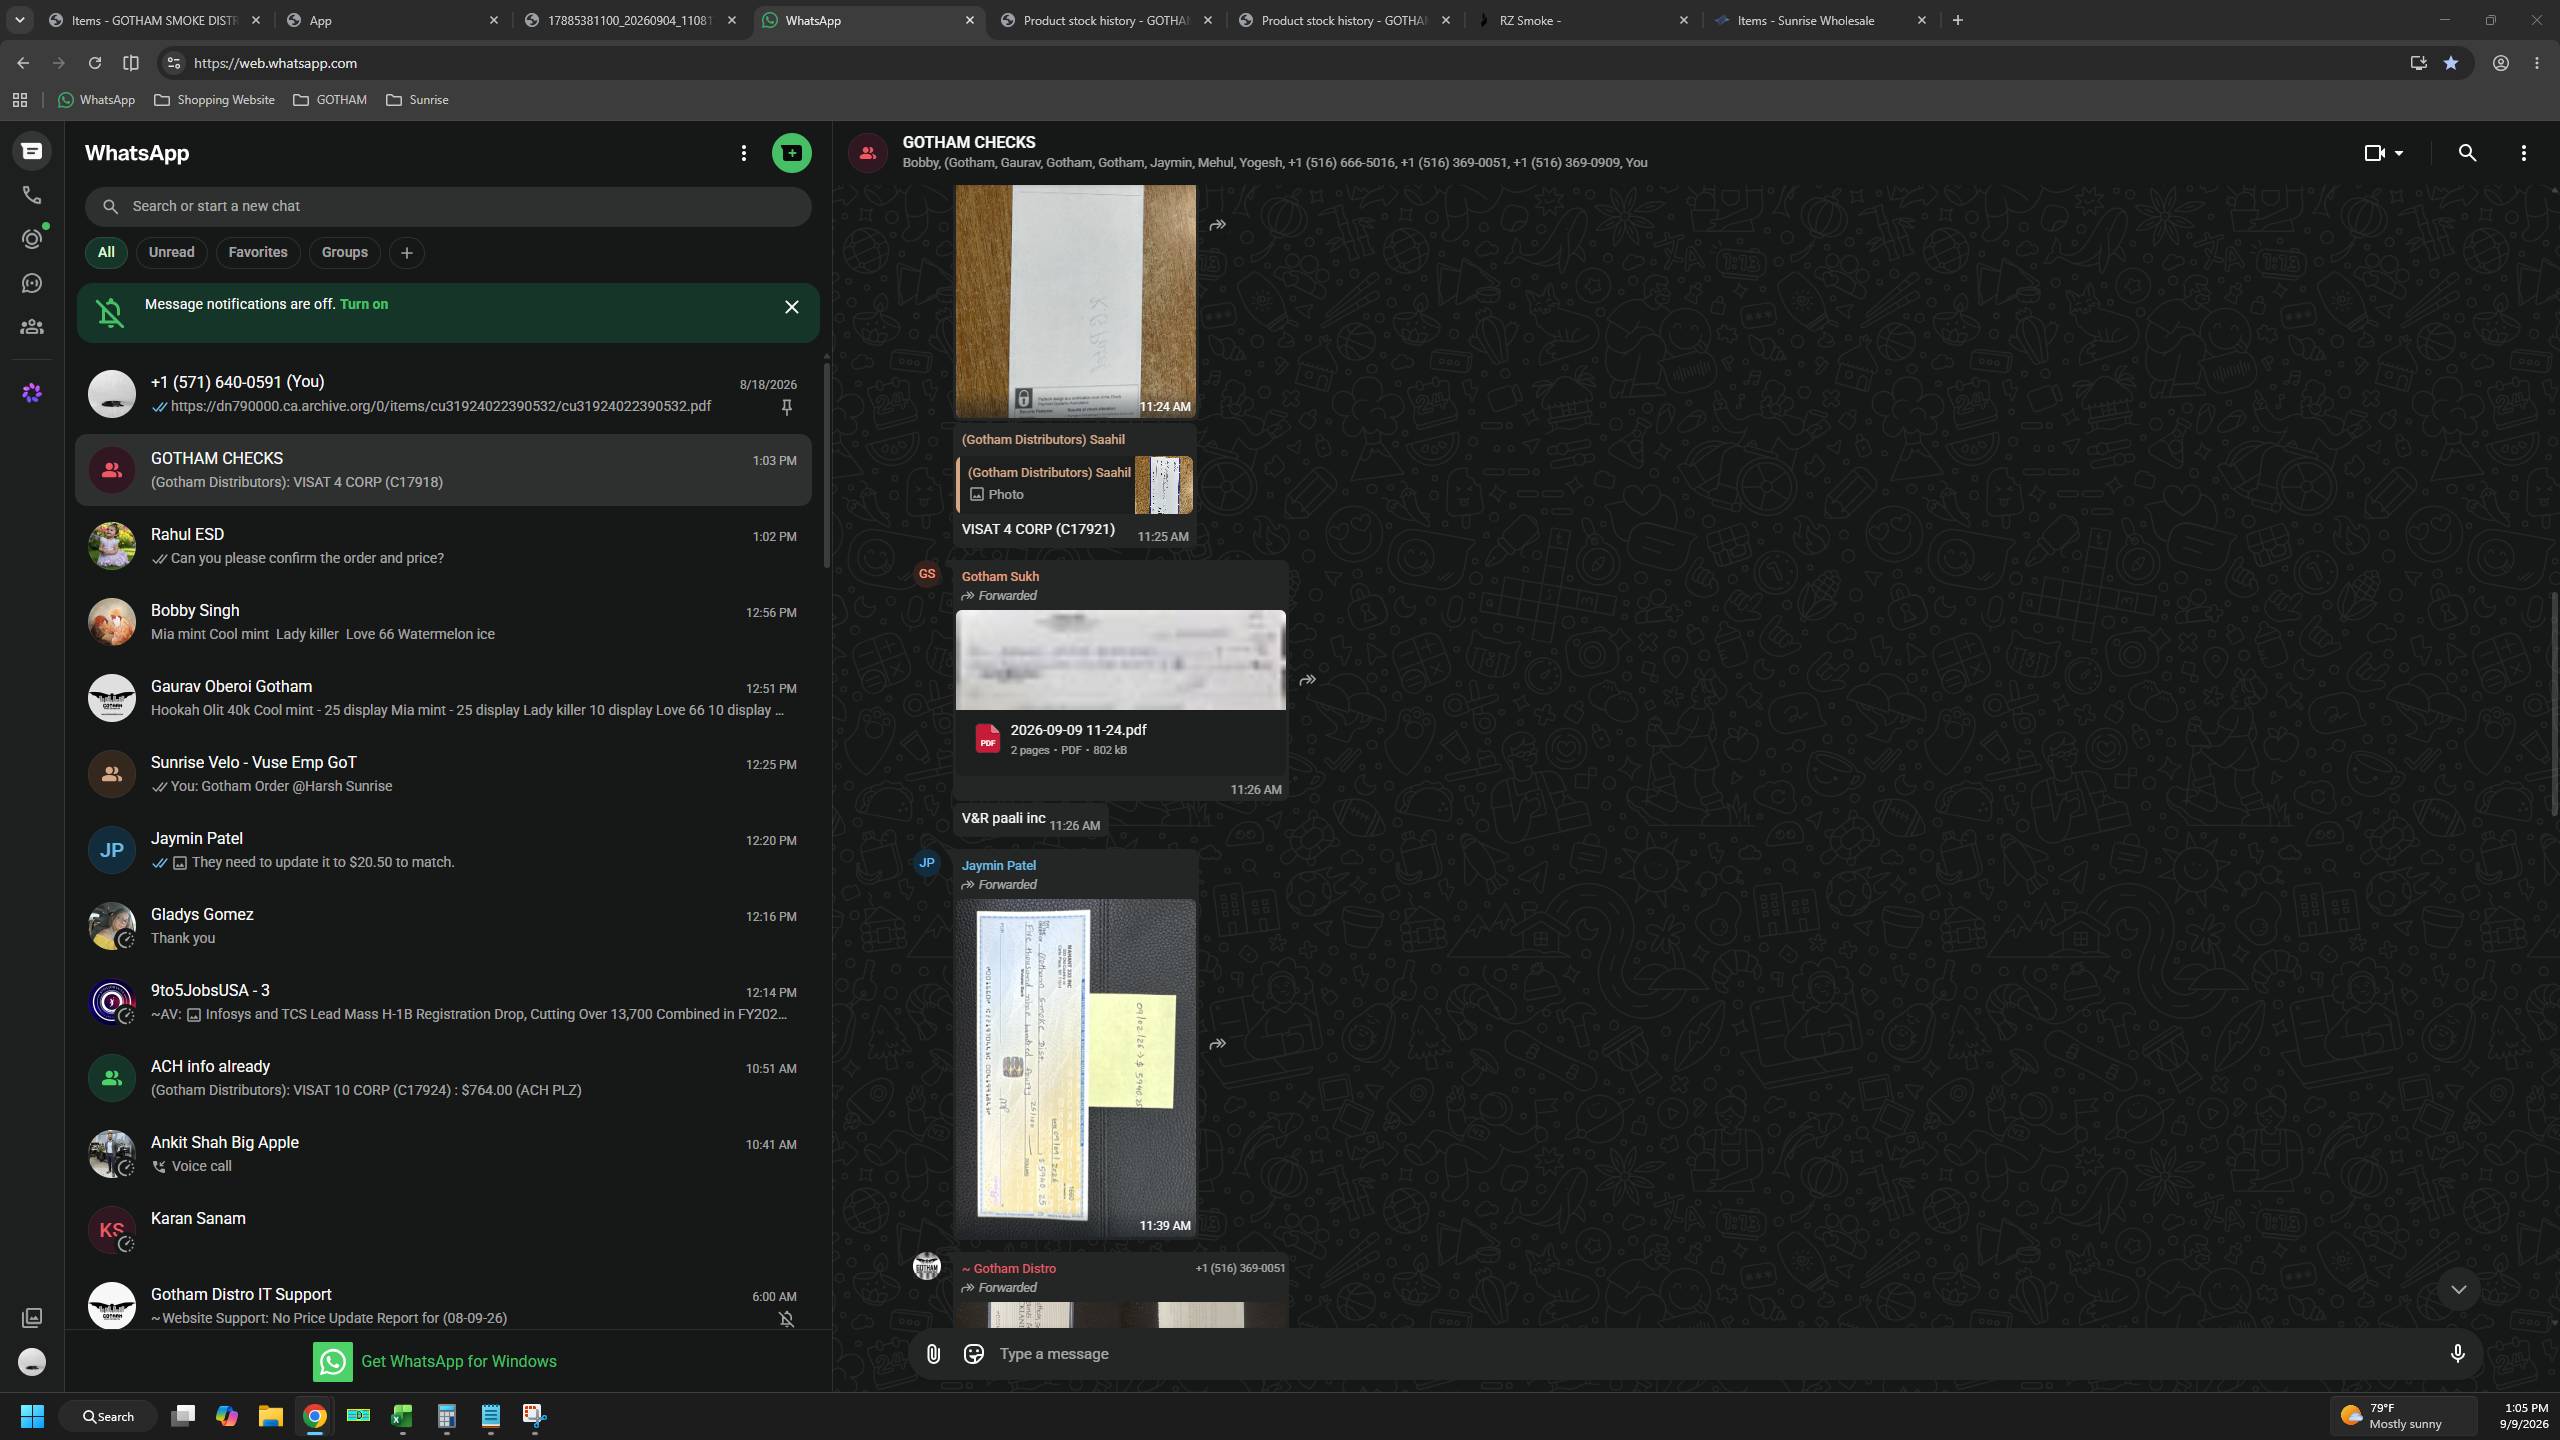Open the Communities sidebar icon

pyautogui.click(x=32, y=327)
